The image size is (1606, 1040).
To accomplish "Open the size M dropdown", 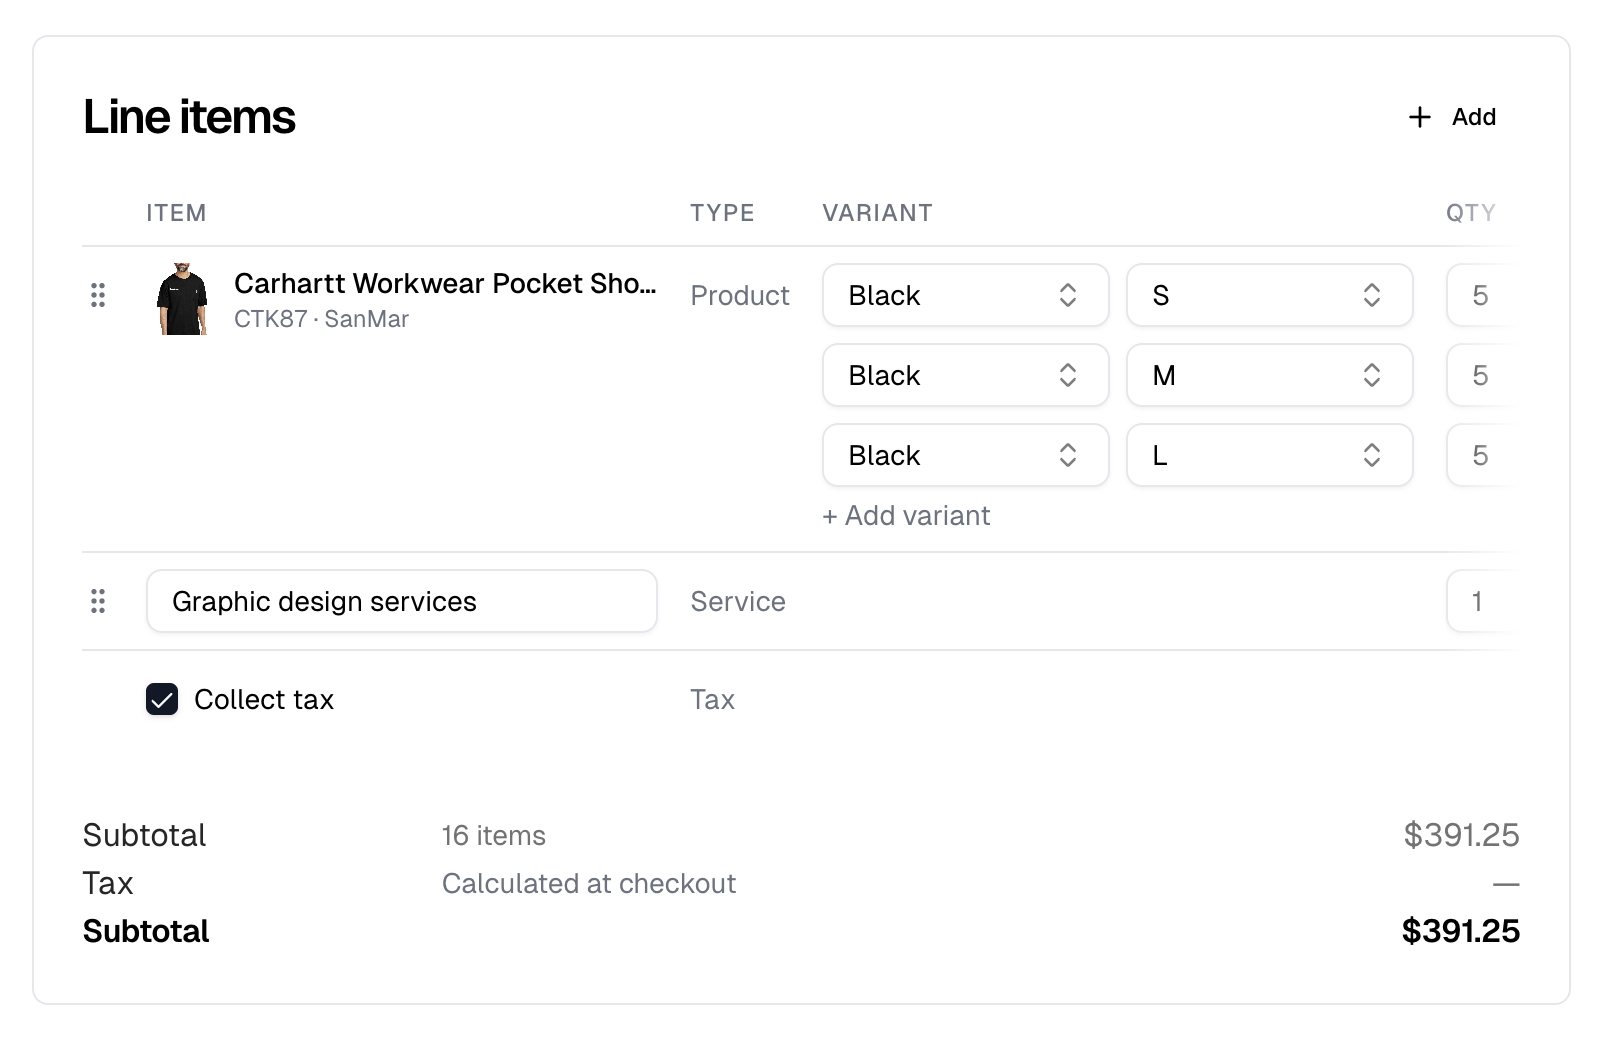I will [x=1270, y=375].
